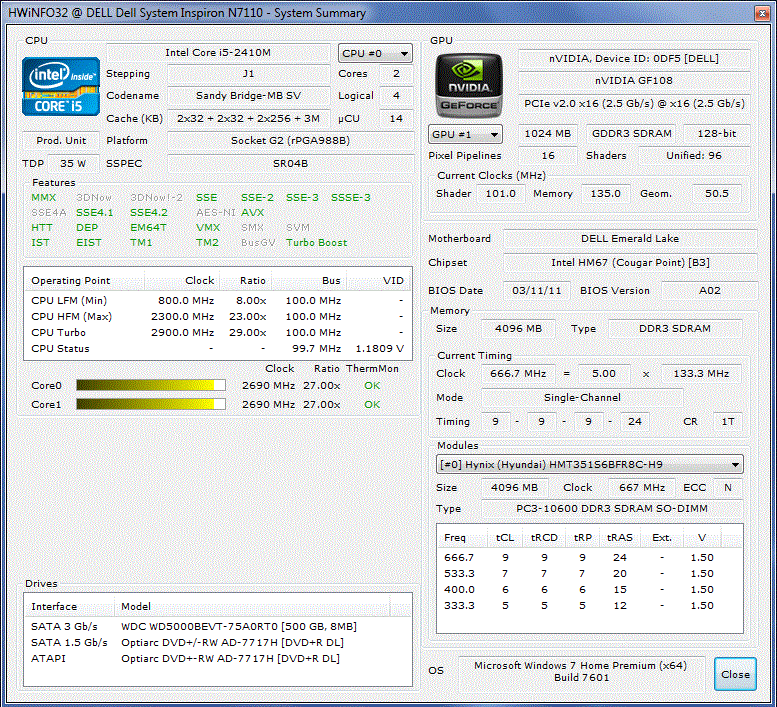Click the Interface column header in Drives
The width and height of the screenshot is (777, 707).
pyautogui.click(x=69, y=606)
